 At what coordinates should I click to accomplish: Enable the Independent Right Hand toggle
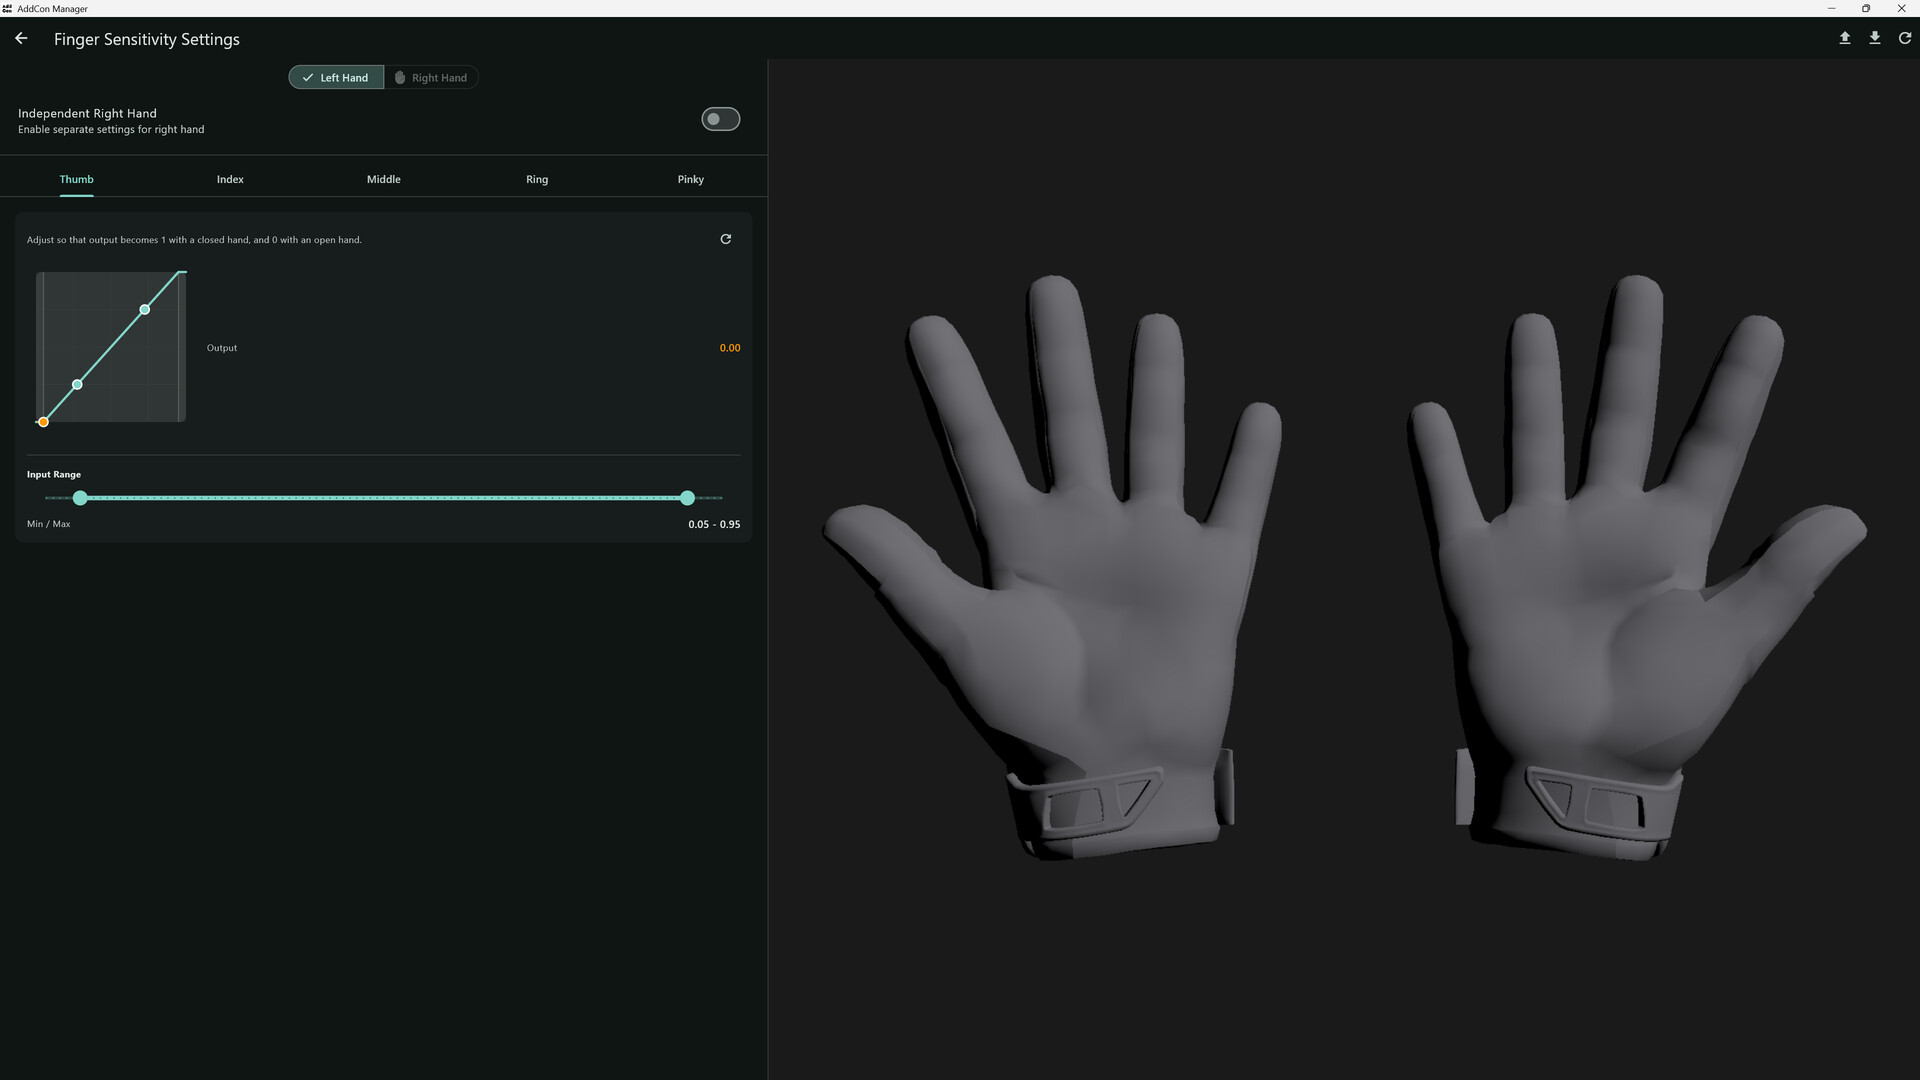(x=720, y=119)
